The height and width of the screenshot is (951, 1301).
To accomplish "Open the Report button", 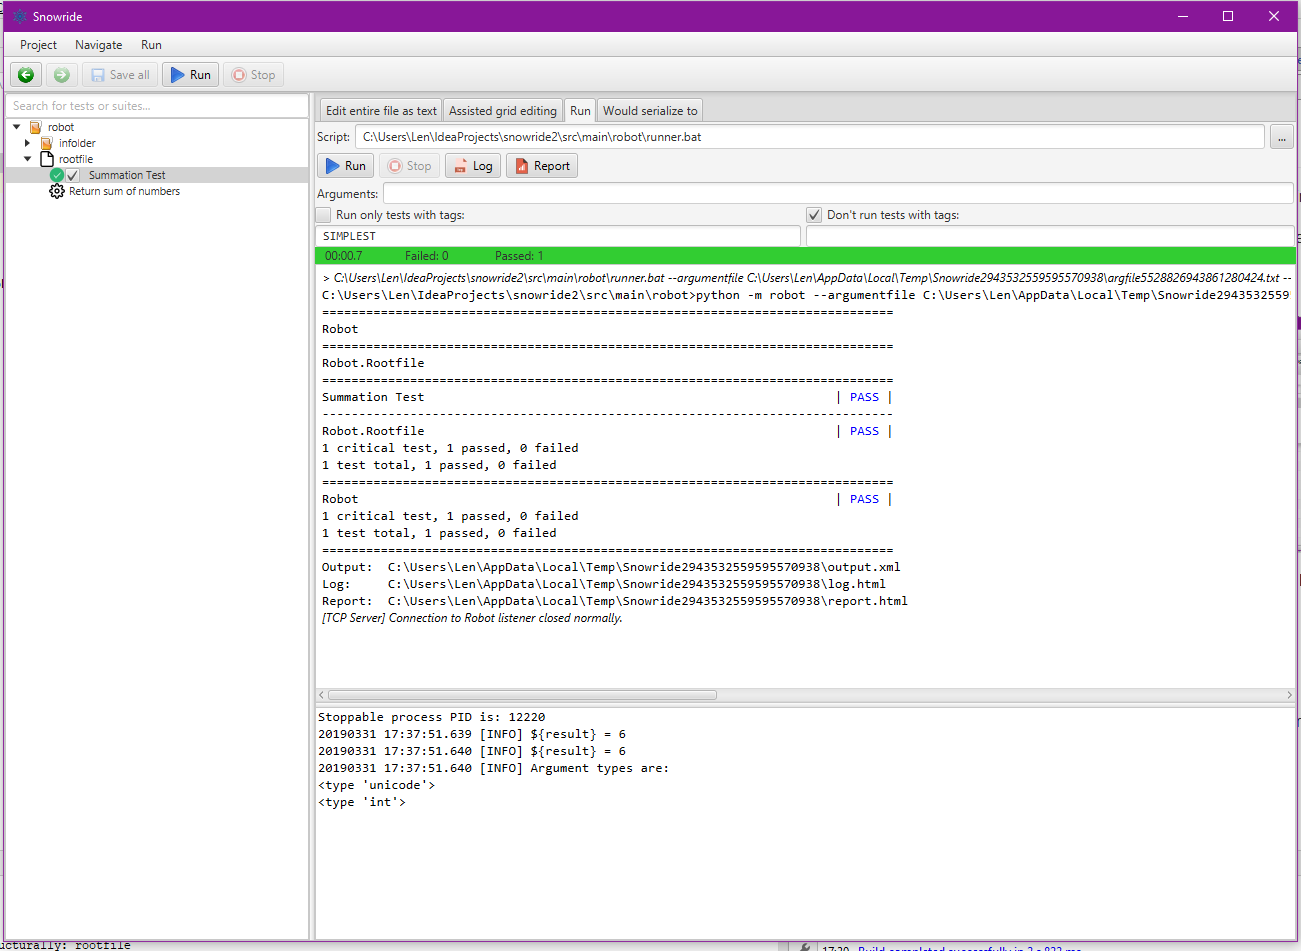I will 542,166.
